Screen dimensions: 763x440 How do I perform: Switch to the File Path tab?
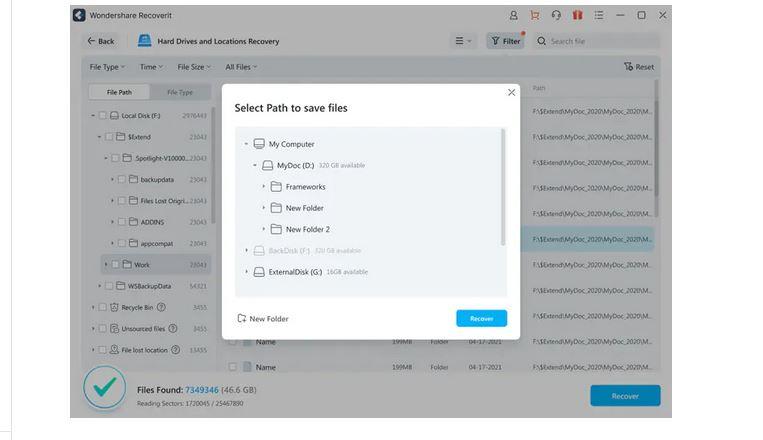point(119,92)
